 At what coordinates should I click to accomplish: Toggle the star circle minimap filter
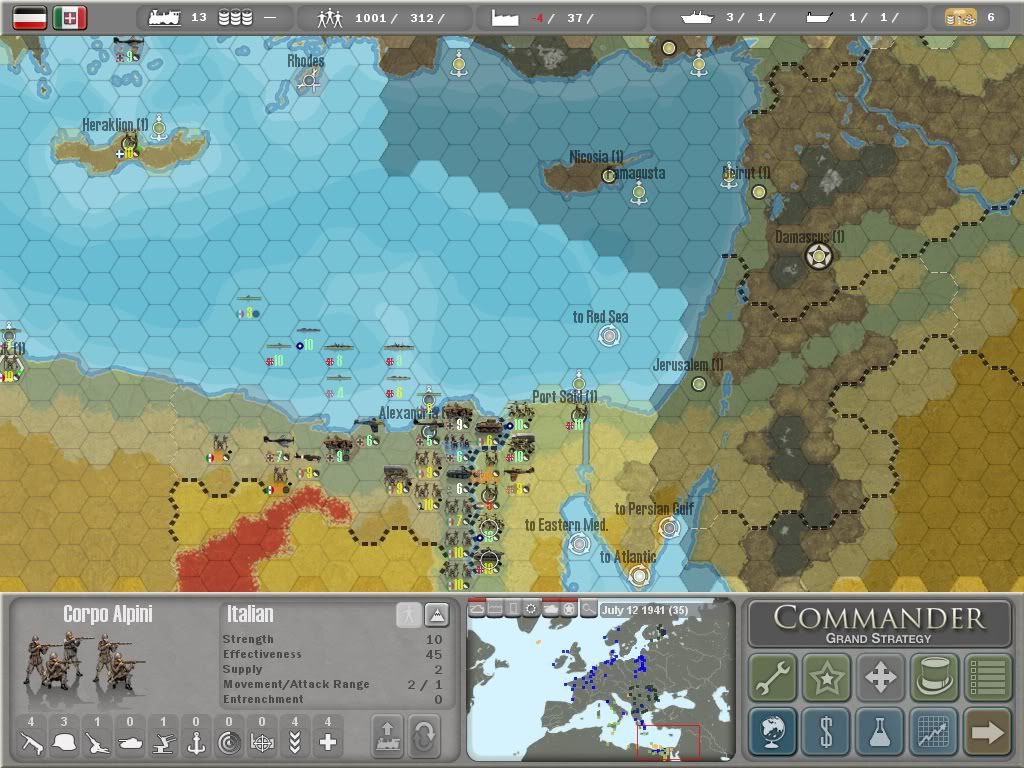(x=569, y=609)
